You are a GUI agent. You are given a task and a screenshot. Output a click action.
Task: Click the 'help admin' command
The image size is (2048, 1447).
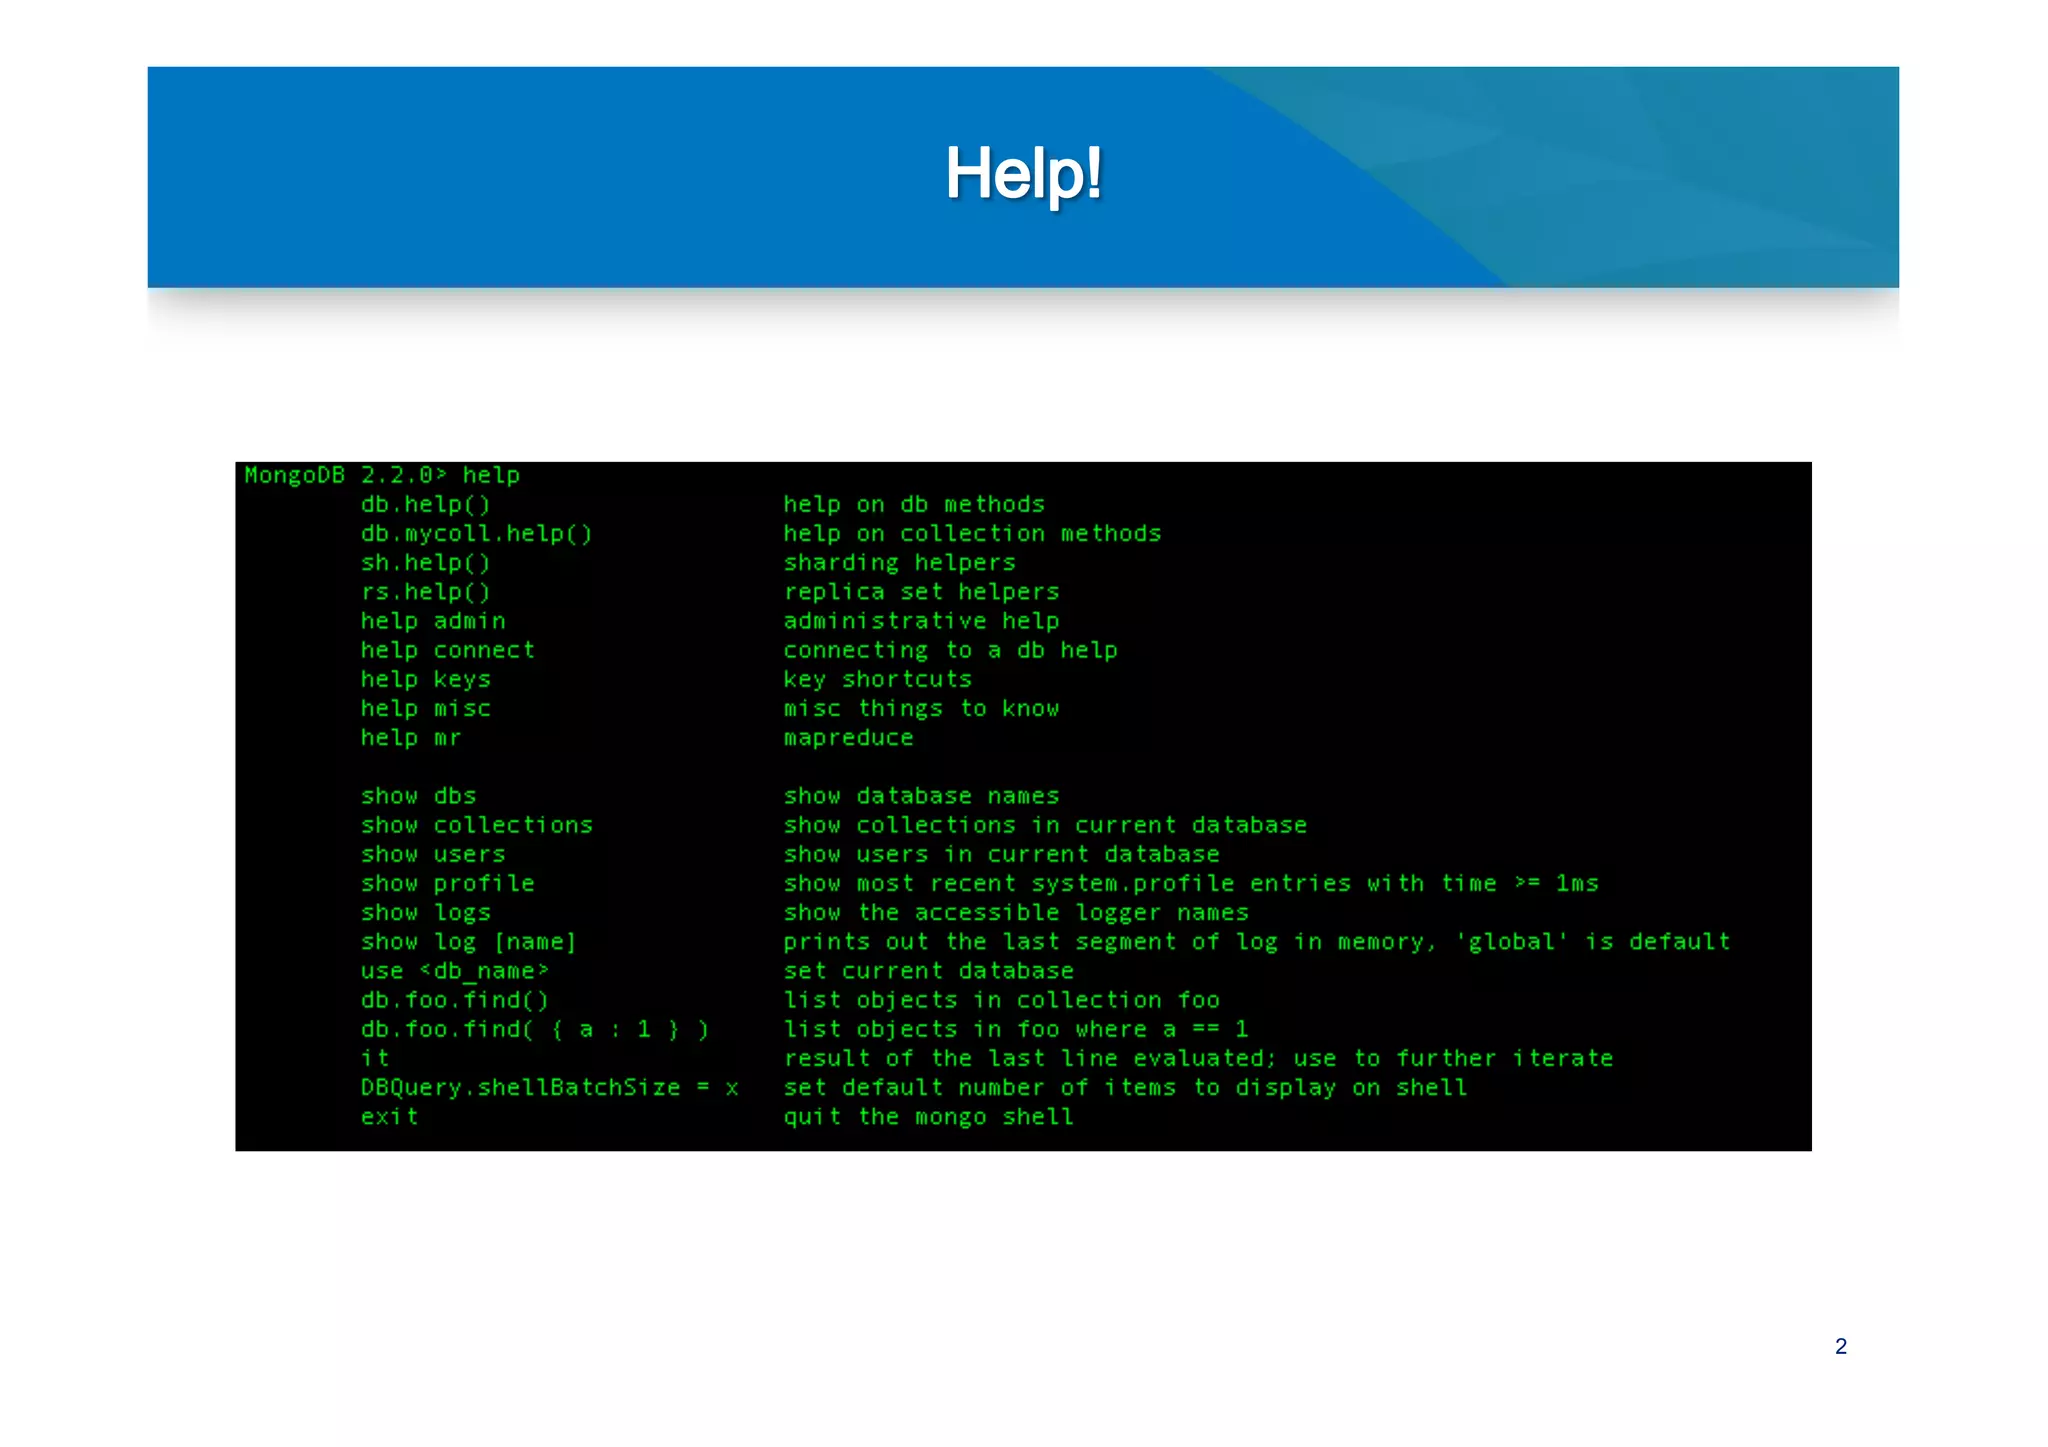tap(433, 621)
